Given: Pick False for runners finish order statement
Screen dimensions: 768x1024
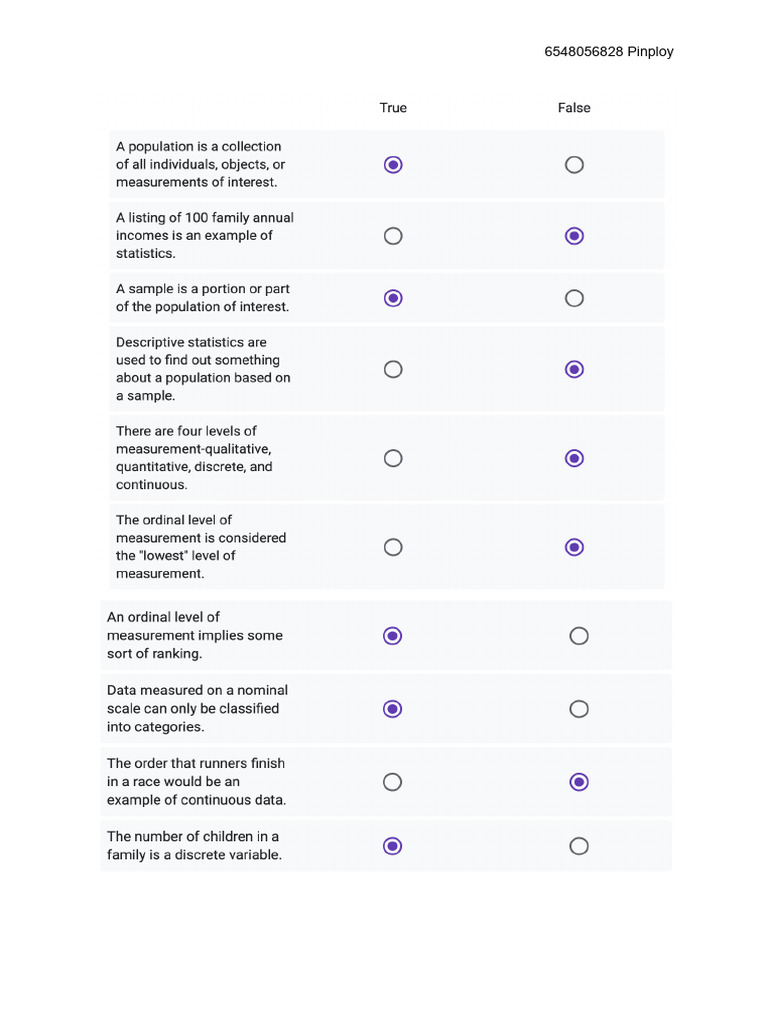Looking at the screenshot, I should [579, 782].
